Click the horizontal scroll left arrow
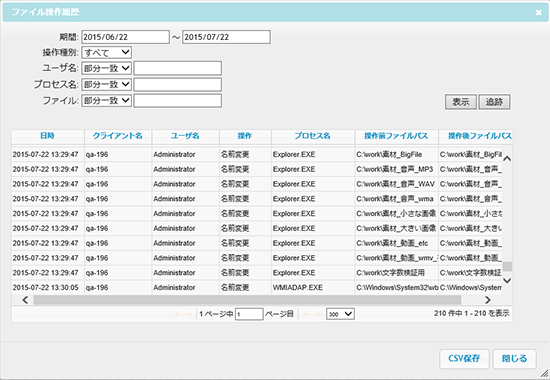This screenshot has height=380, width=550. click(25, 300)
